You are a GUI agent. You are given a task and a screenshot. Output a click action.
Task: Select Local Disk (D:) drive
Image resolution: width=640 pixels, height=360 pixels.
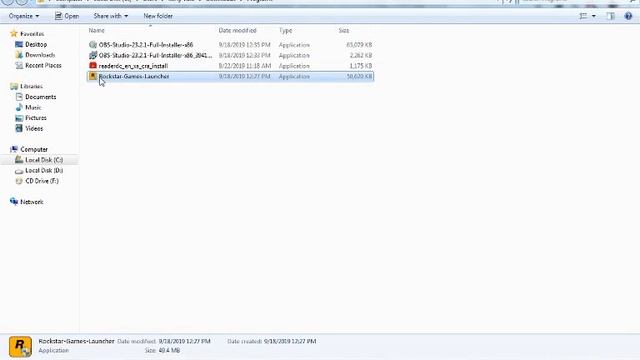44,170
